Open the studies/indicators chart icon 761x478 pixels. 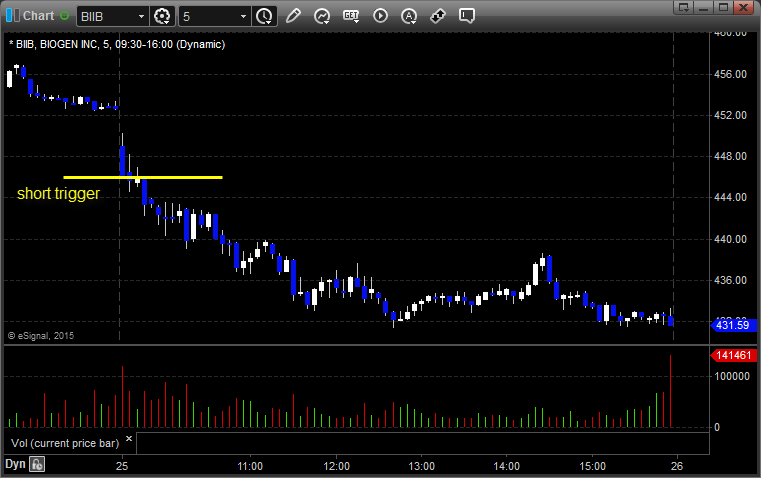pyautogui.click(x=322, y=16)
